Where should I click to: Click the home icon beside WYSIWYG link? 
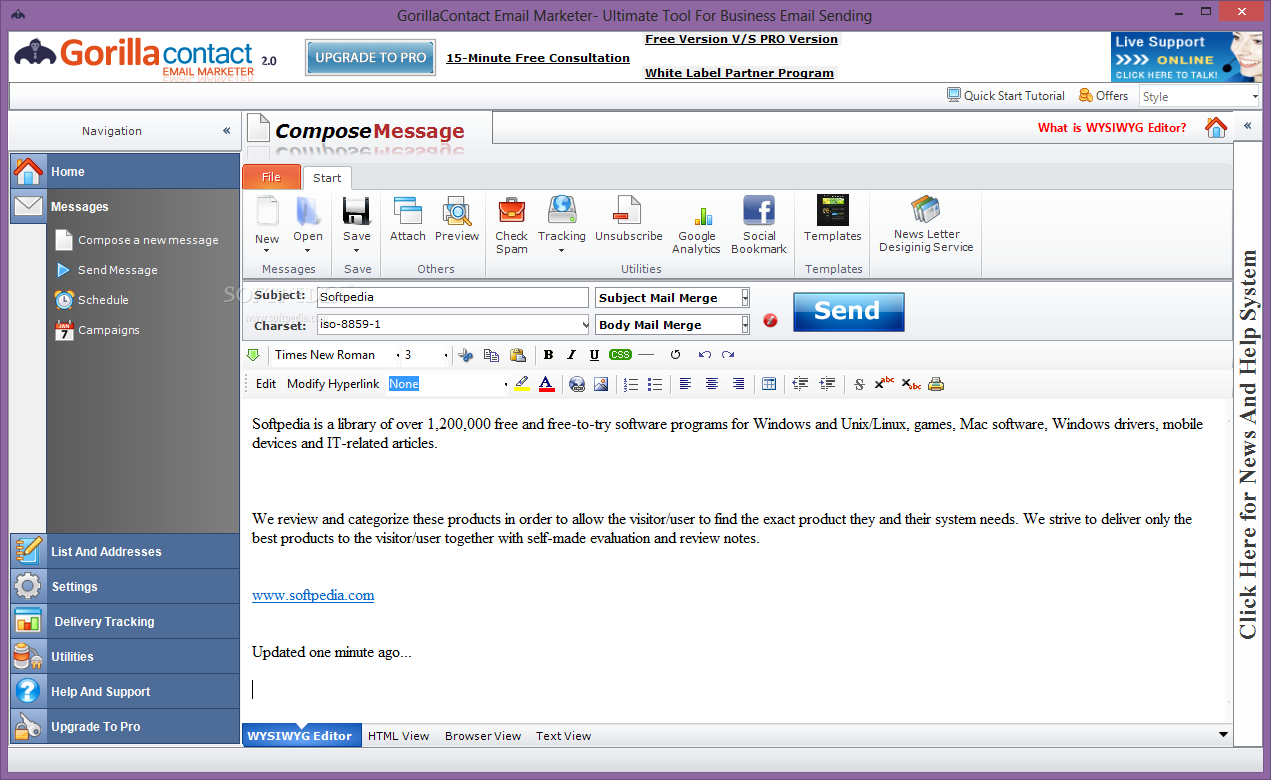pos(1216,128)
